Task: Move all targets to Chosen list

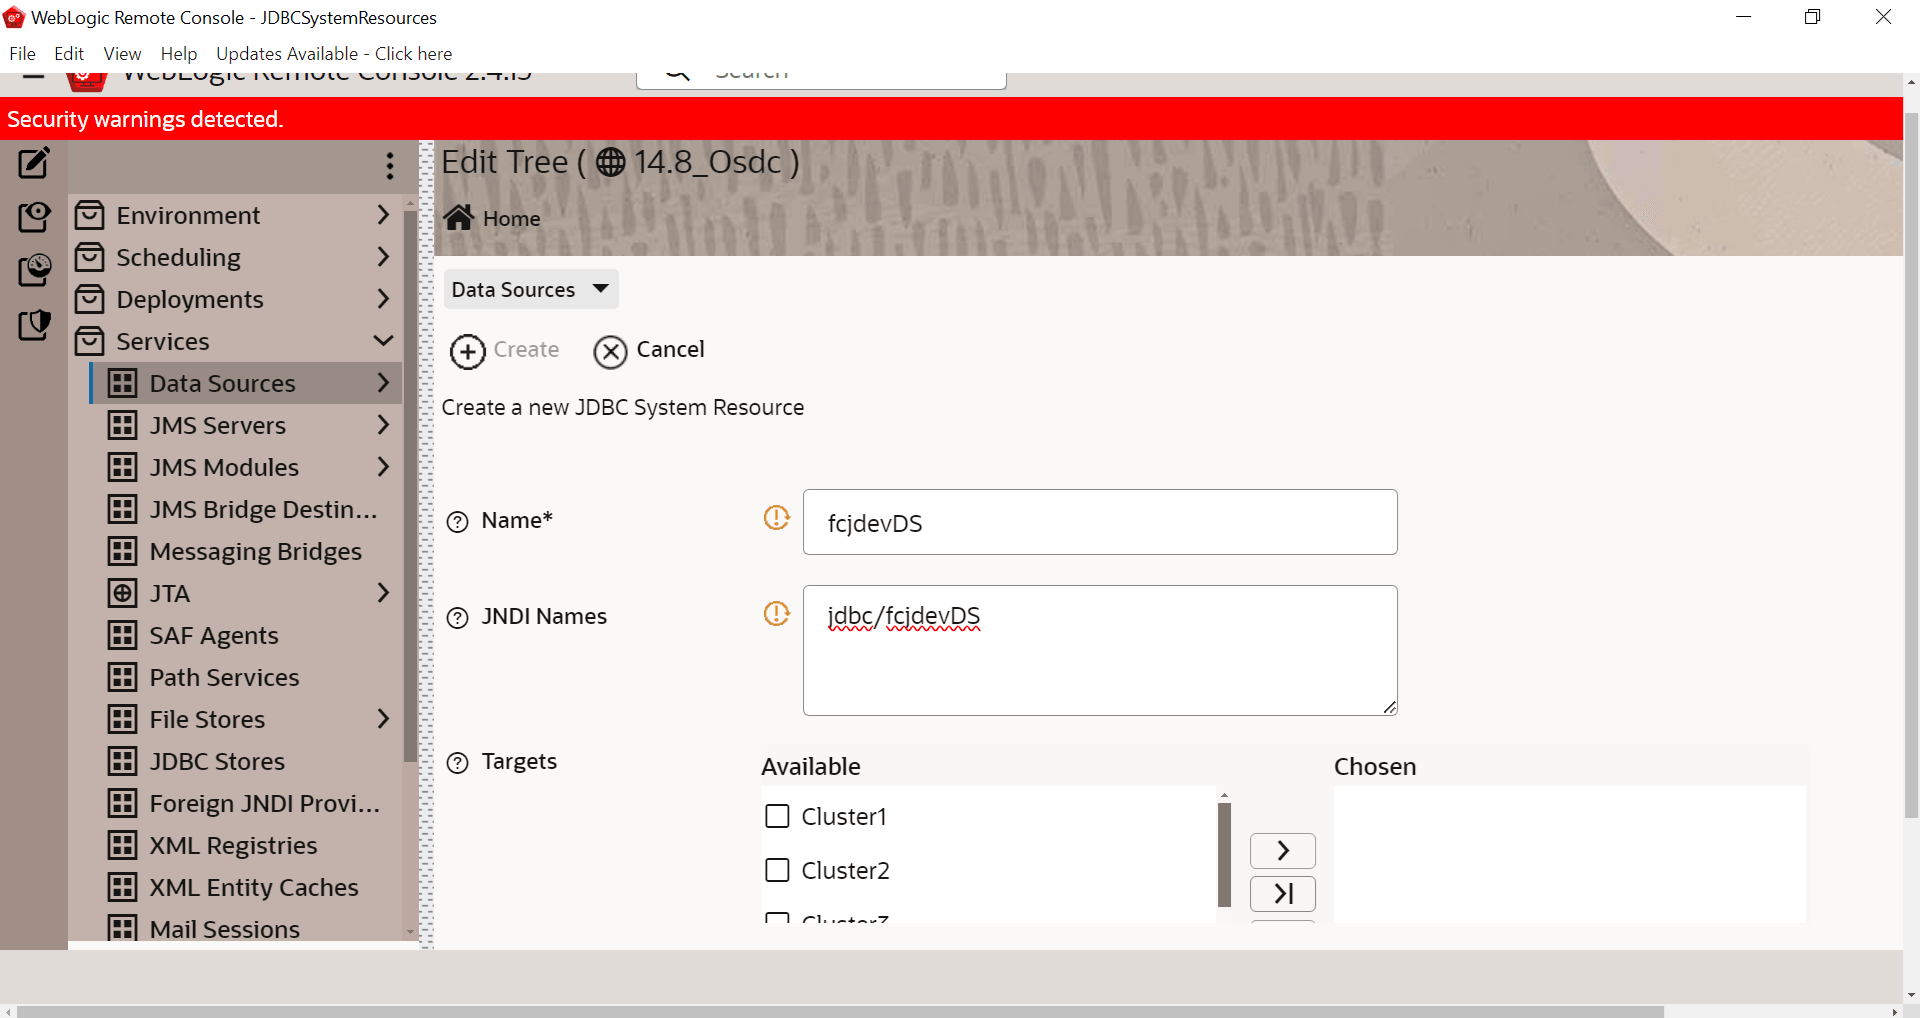Action: click(x=1283, y=893)
